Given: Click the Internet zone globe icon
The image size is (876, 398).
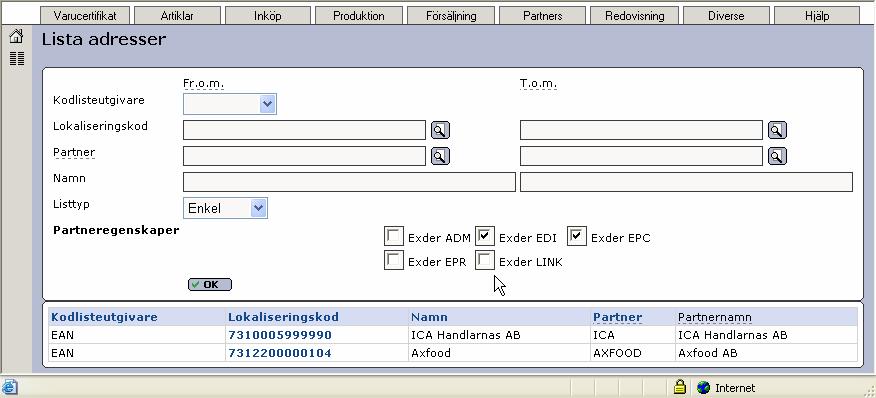Looking at the screenshot, I should pyautogui.click(x=703, y=387).
